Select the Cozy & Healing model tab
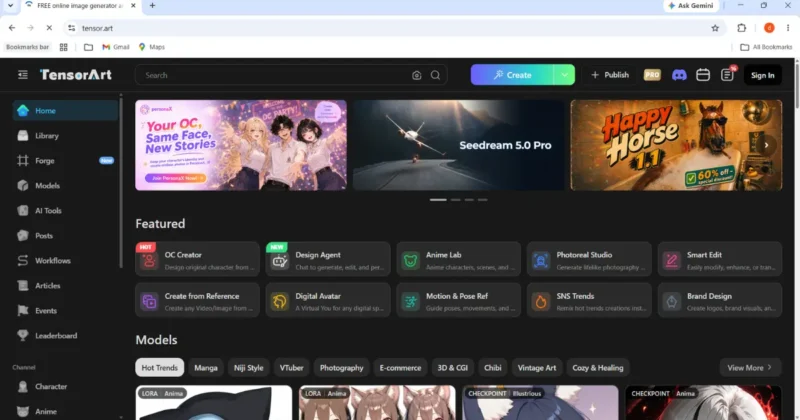 pos(598,367)
